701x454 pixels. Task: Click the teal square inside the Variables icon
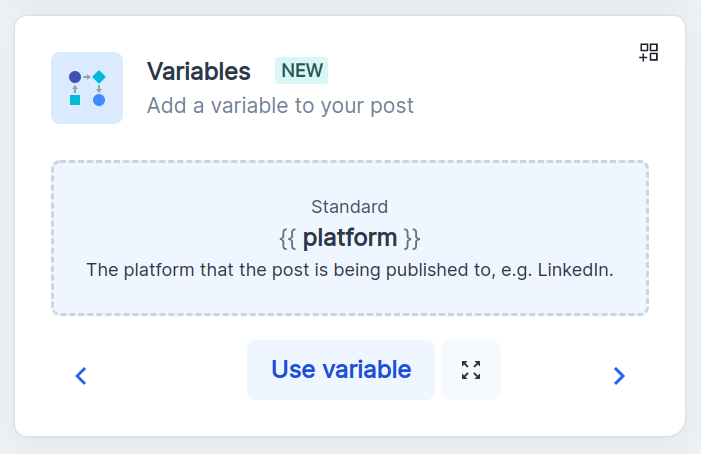click(x=75, y=100)
